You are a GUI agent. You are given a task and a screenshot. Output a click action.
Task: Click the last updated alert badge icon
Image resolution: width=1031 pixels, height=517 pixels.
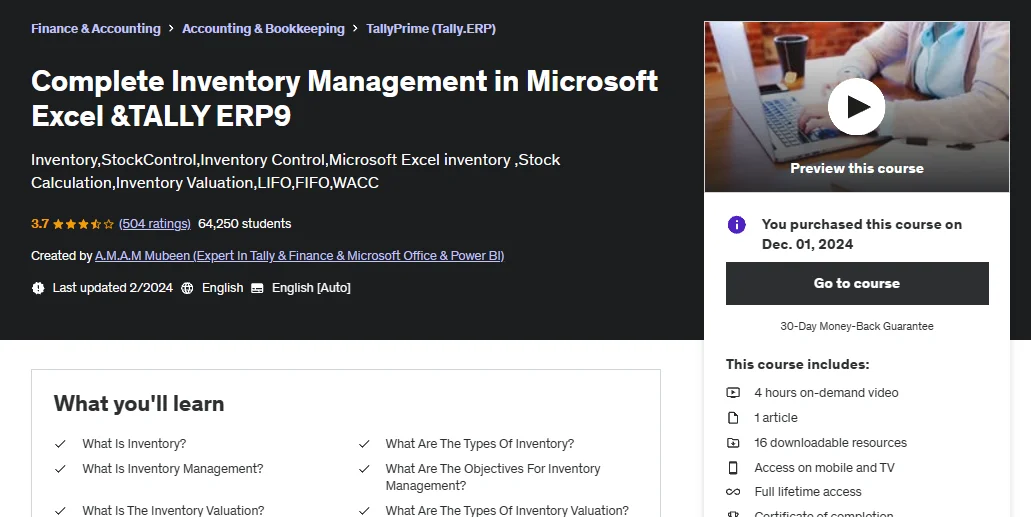click(x=38, y=288)
